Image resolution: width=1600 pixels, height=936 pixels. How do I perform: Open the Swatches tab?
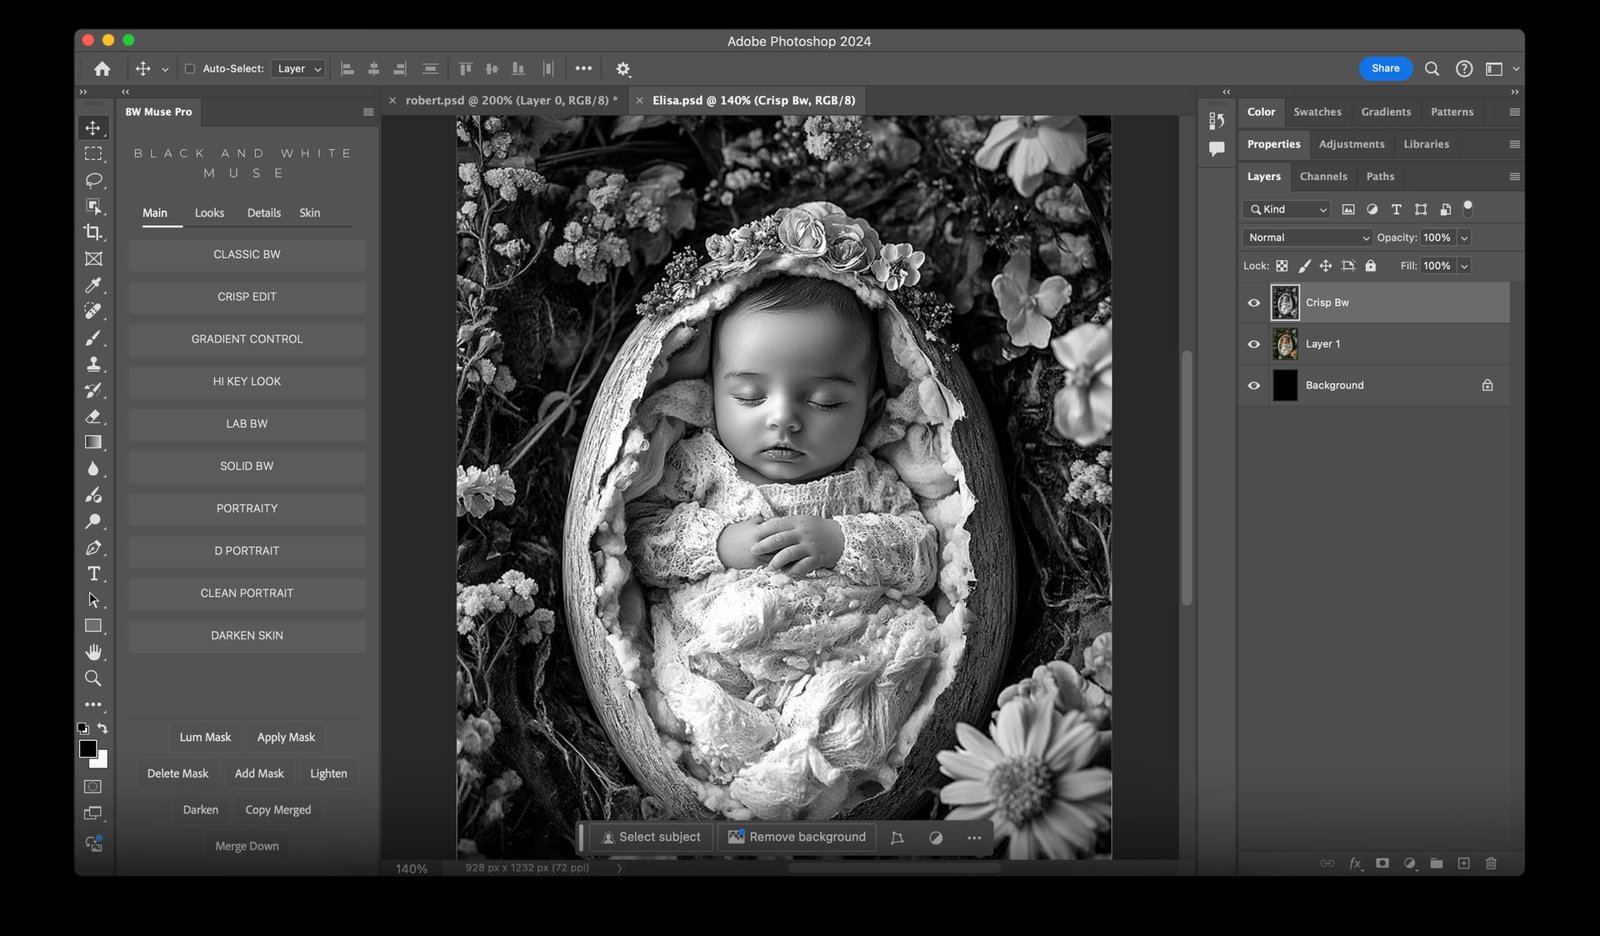click(x=1317, y=112)
